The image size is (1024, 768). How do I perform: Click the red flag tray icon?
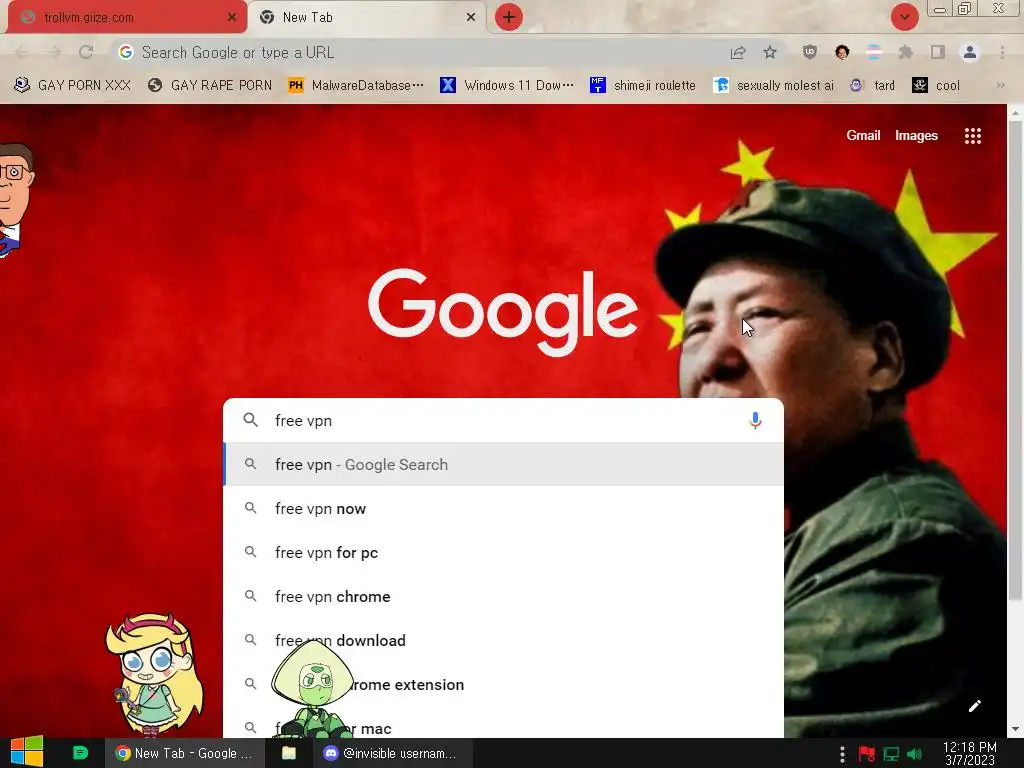coord(867,754)
